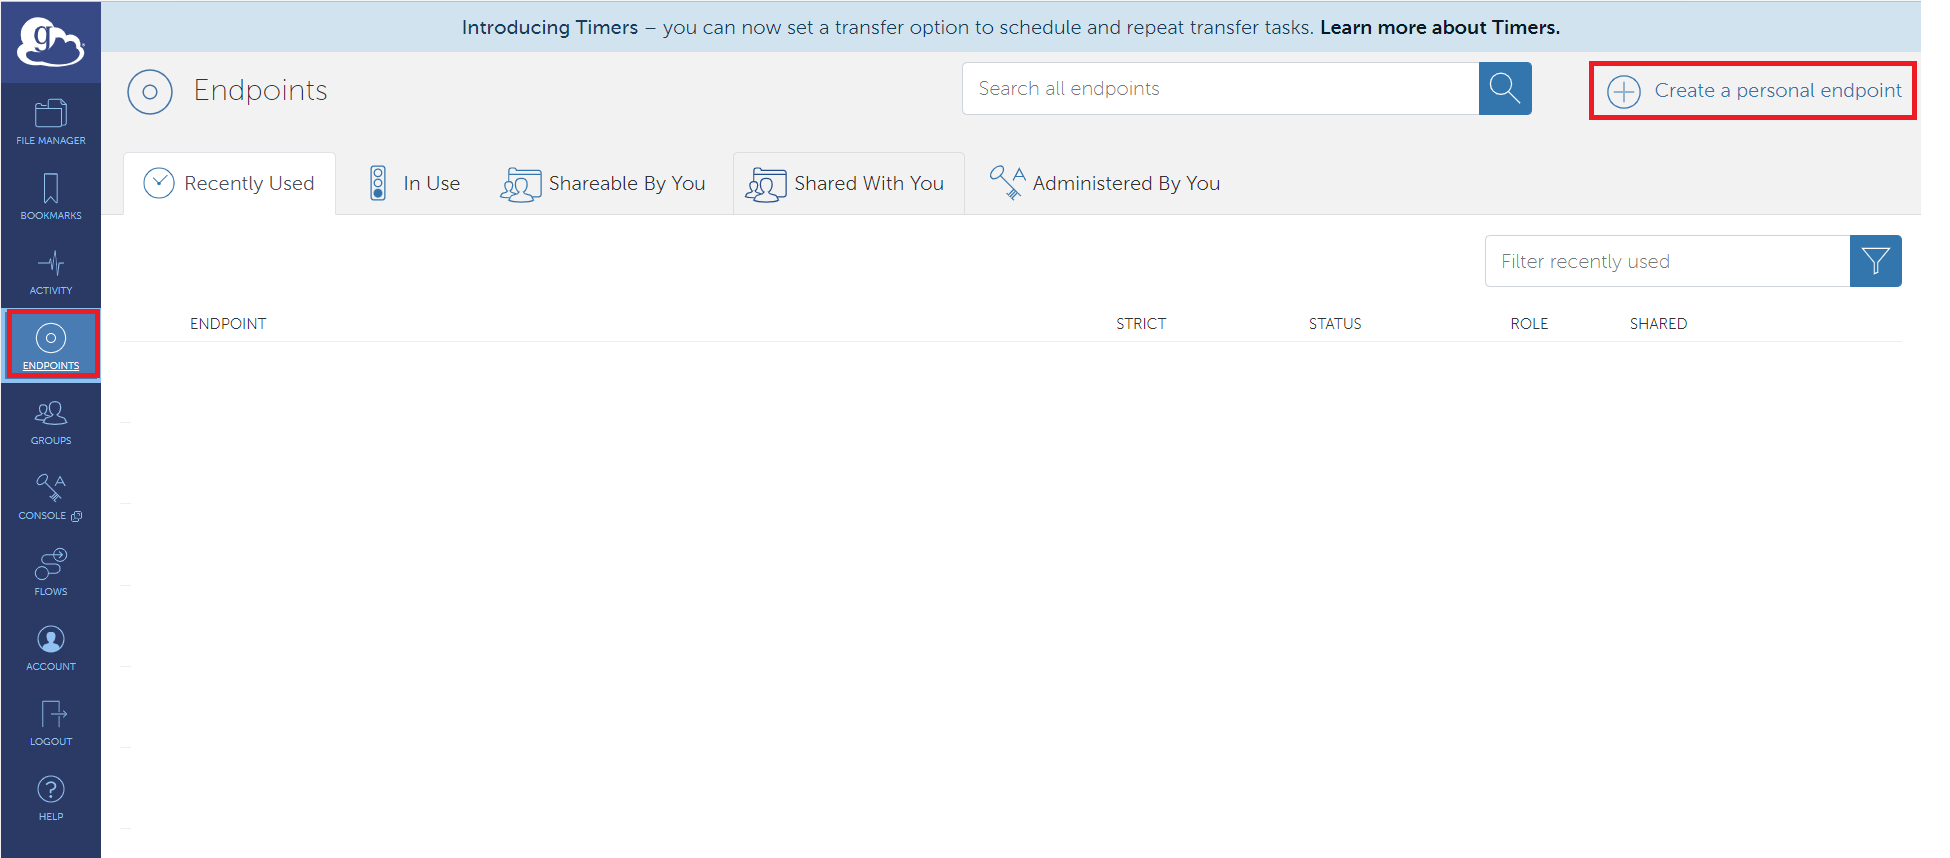Switch to the Recently Used tab
This screenshot has width=1950, height=858.
click(x=230, y=184)
